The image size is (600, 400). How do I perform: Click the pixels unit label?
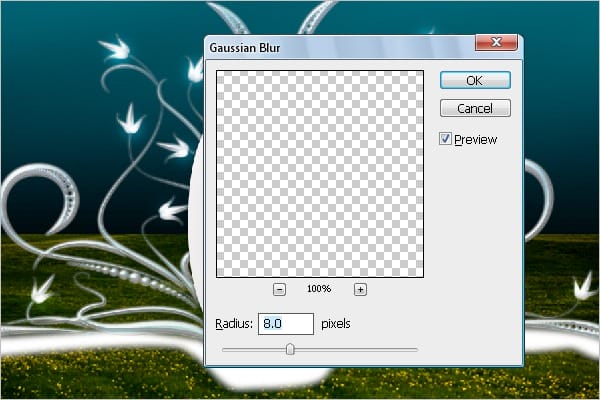point(336,324)
